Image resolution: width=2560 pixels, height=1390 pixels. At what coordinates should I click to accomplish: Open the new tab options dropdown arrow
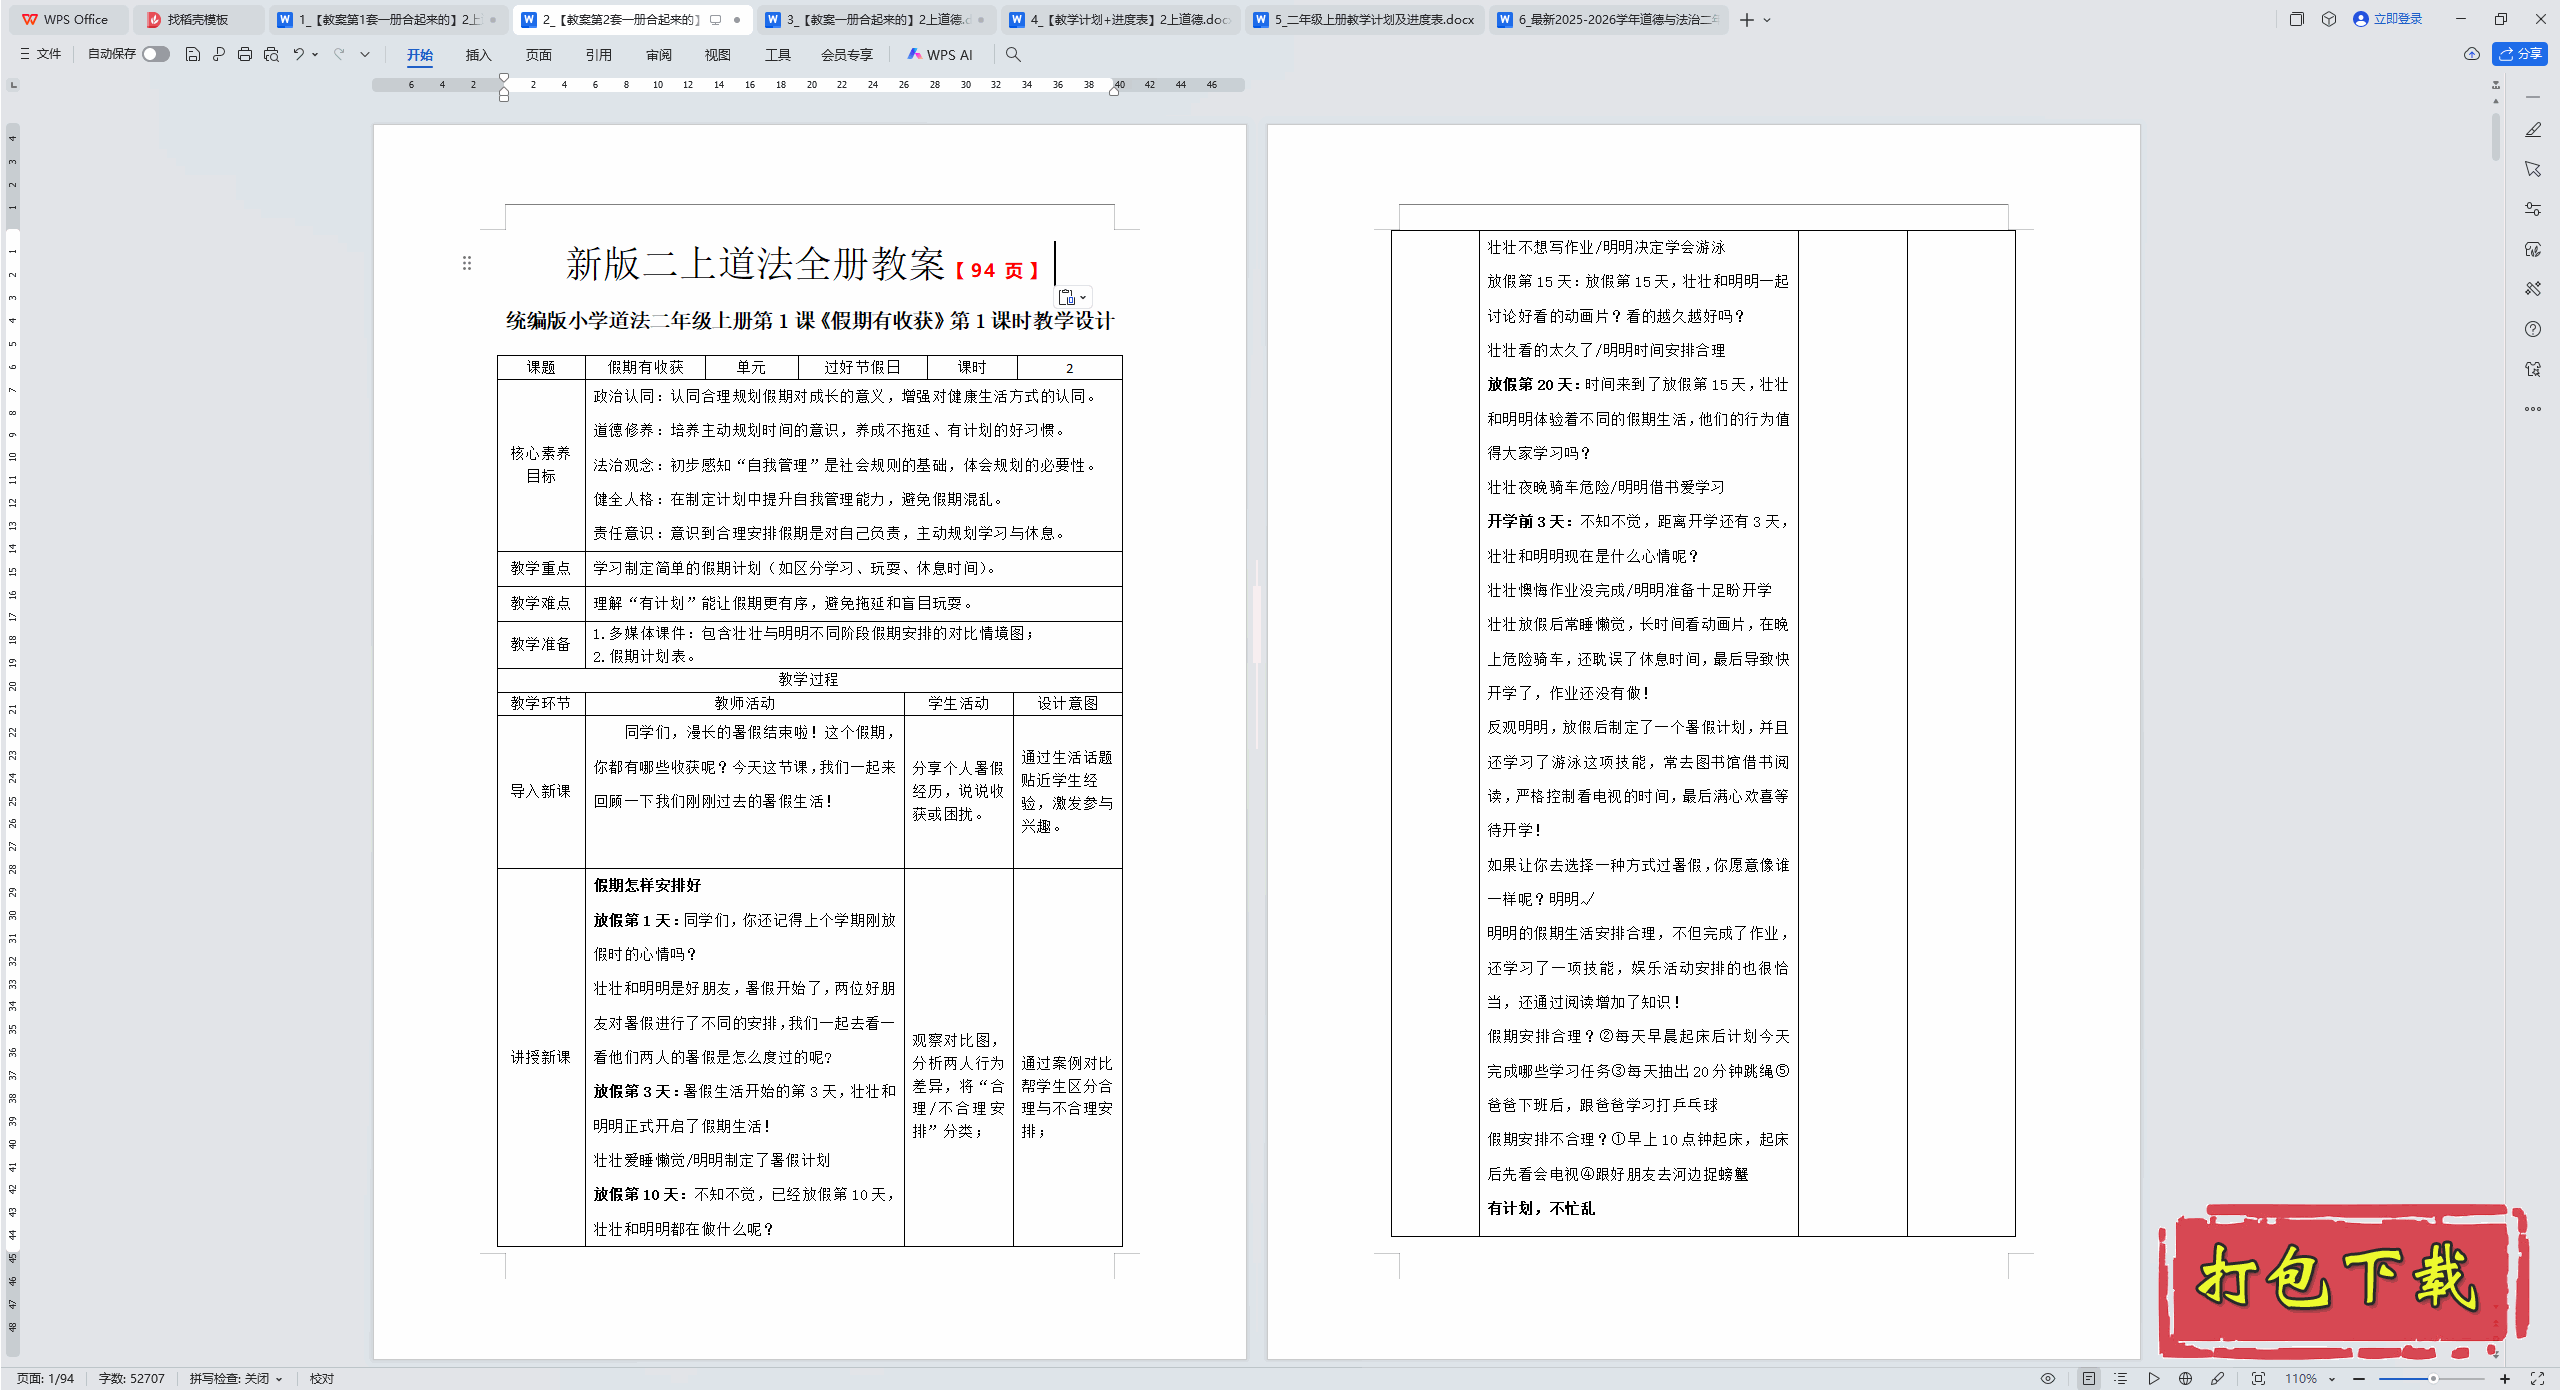(1768, 20)
